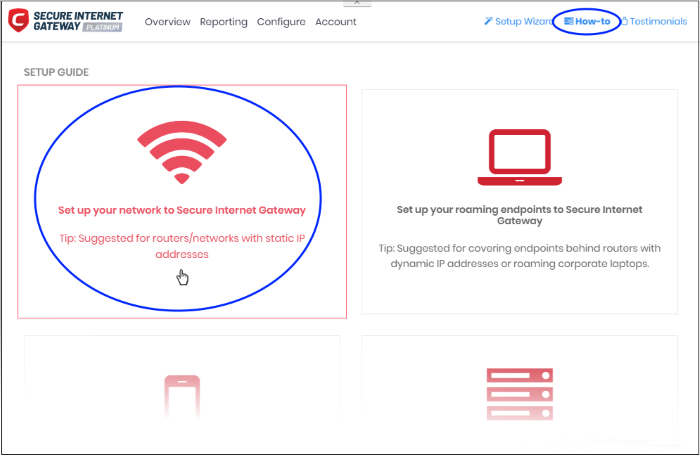Image resolution: width=700 pixels, height=457 pixels.
Task: Click the Wi-Fi network setup icon
Action: [x=182, y=152]
